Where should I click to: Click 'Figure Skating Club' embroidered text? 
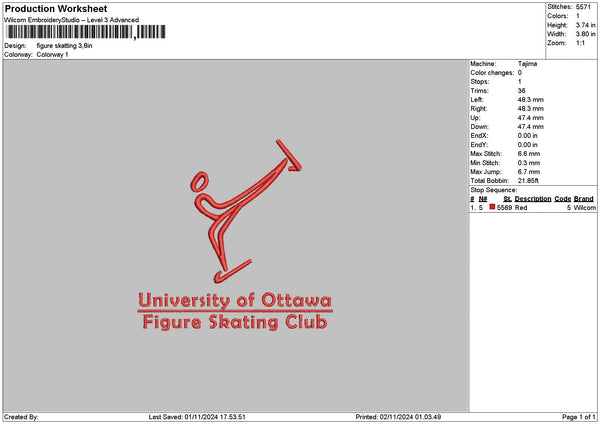[x=235, y=322]
